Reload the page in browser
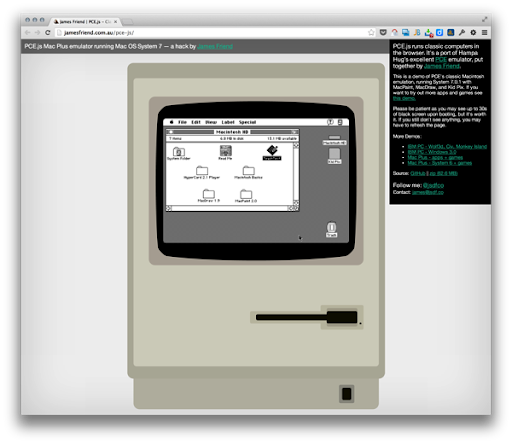Image resolution: width=512 pixels, height=444 pixels. (x=48, y=32)
